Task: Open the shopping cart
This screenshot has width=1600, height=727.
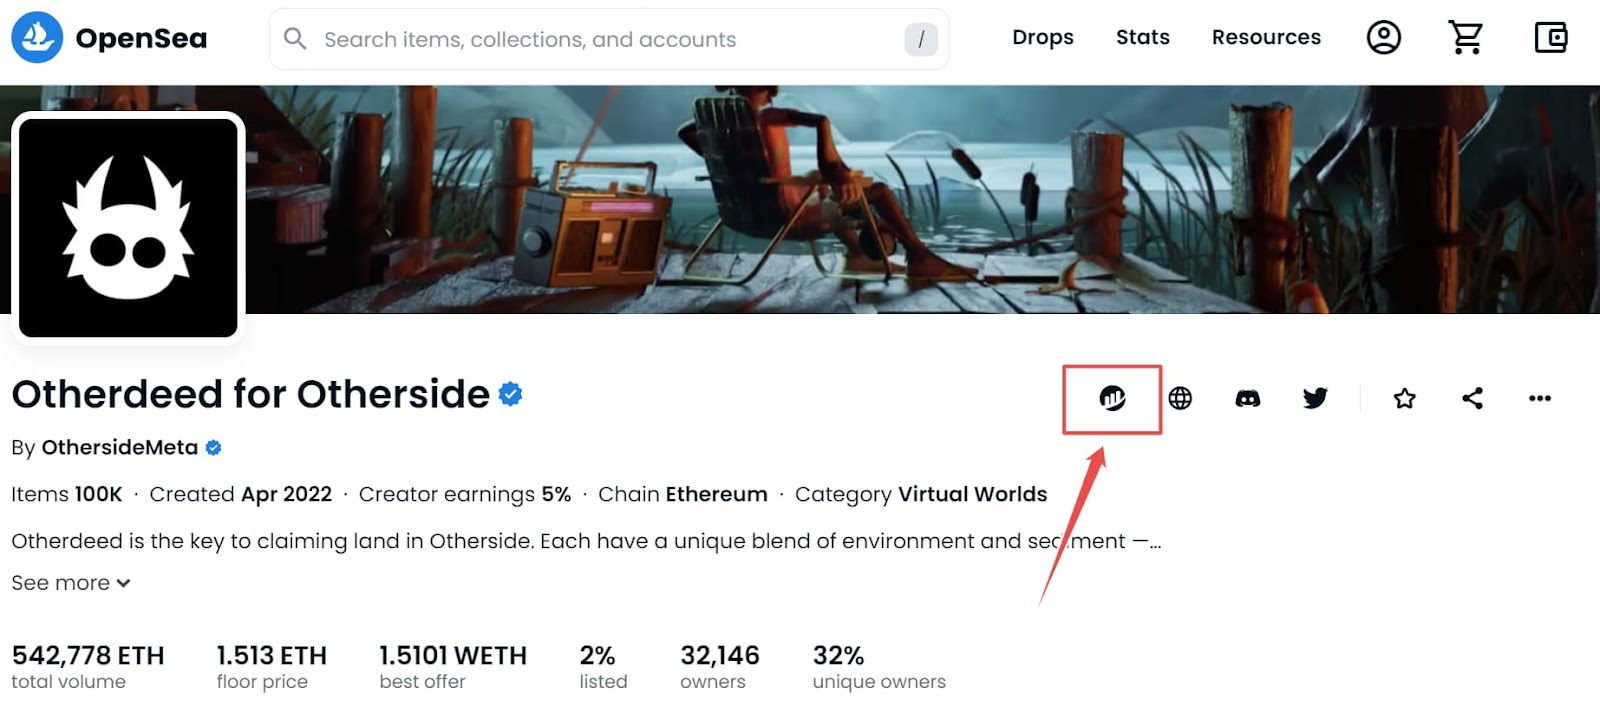Action: click(x=1466, y=38)
